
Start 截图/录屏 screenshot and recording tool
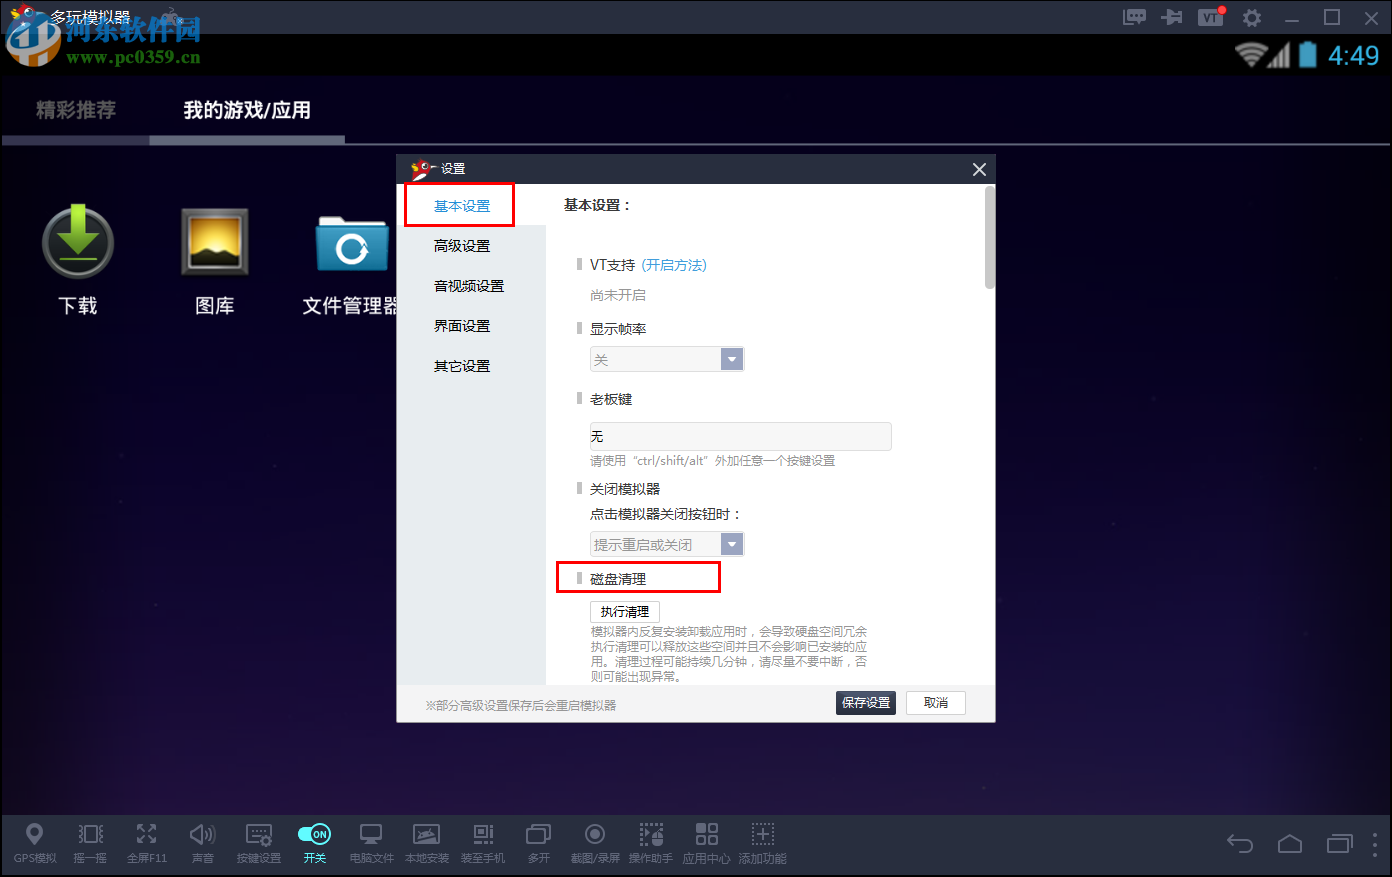click(x=594, y=843)
